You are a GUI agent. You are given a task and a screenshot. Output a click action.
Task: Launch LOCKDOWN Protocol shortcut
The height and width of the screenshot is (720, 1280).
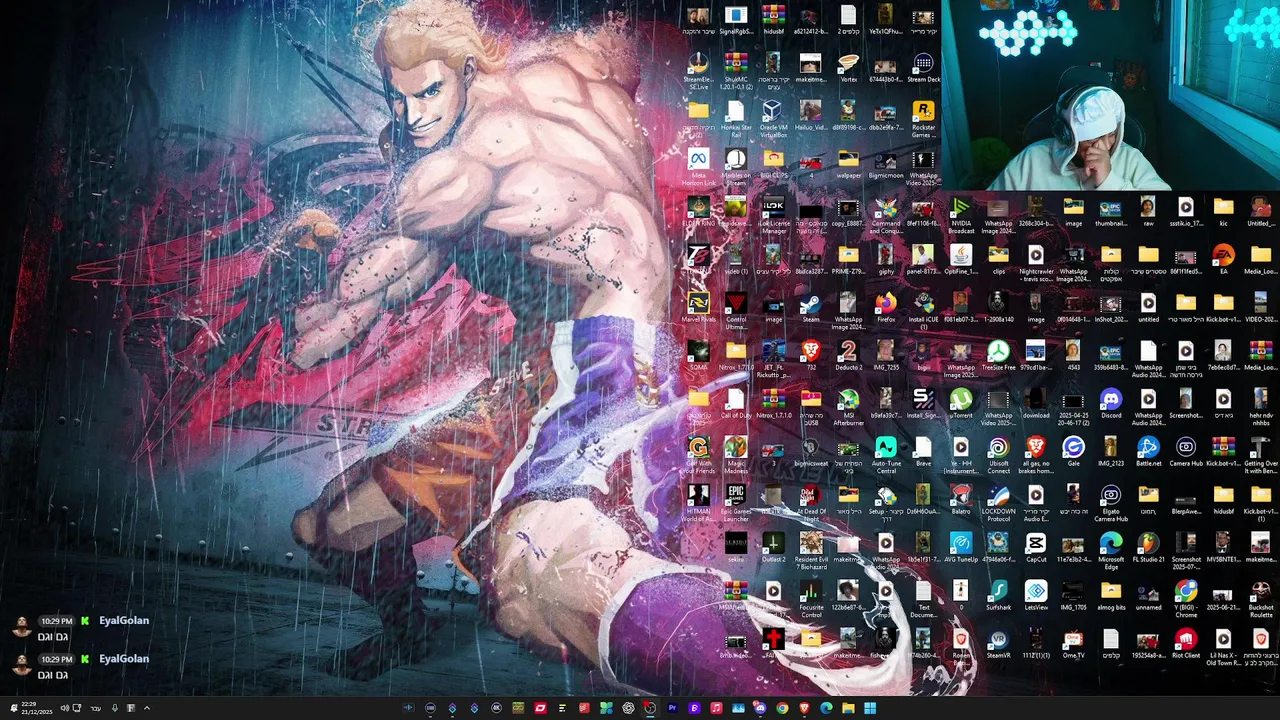point(999,502)
